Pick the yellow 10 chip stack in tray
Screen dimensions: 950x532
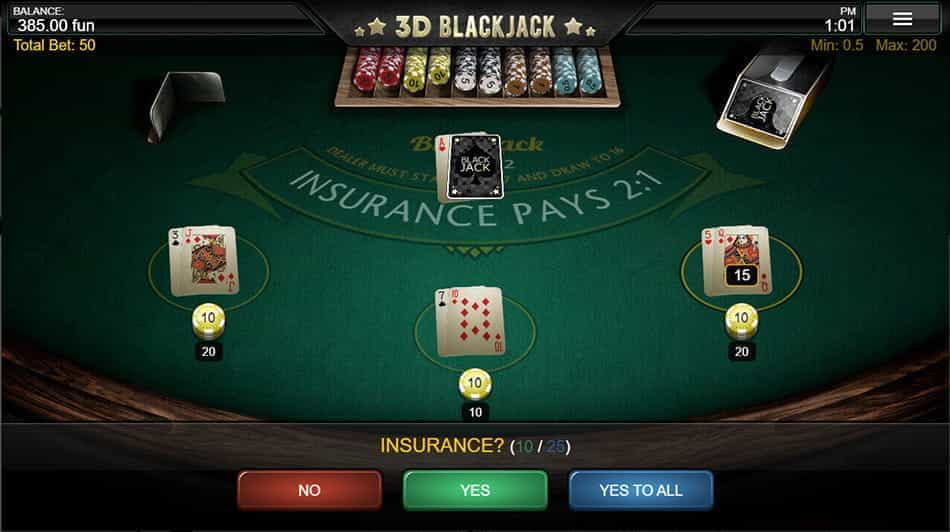click(427, 70)
